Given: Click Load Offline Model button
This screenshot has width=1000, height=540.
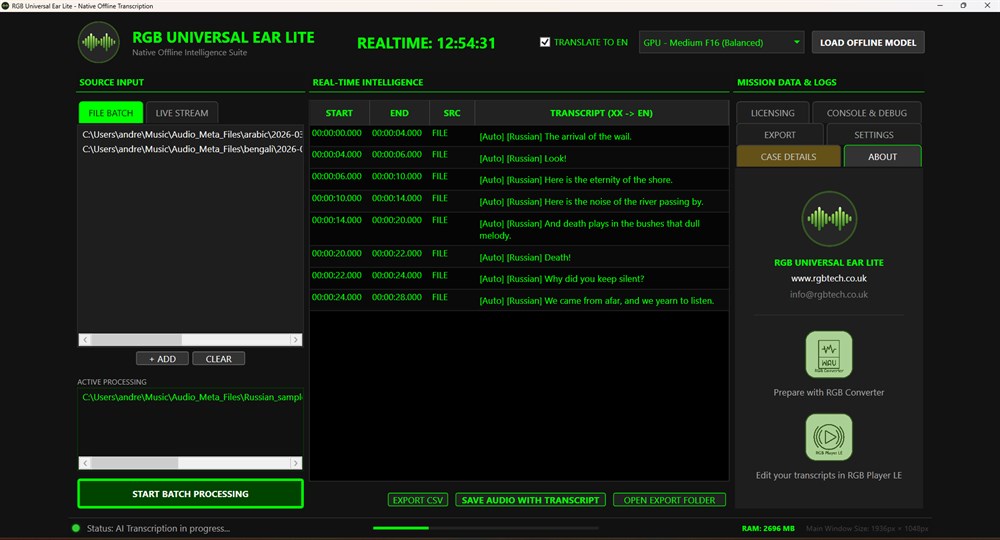Looking at the screenshot, I should click(867, 43).
